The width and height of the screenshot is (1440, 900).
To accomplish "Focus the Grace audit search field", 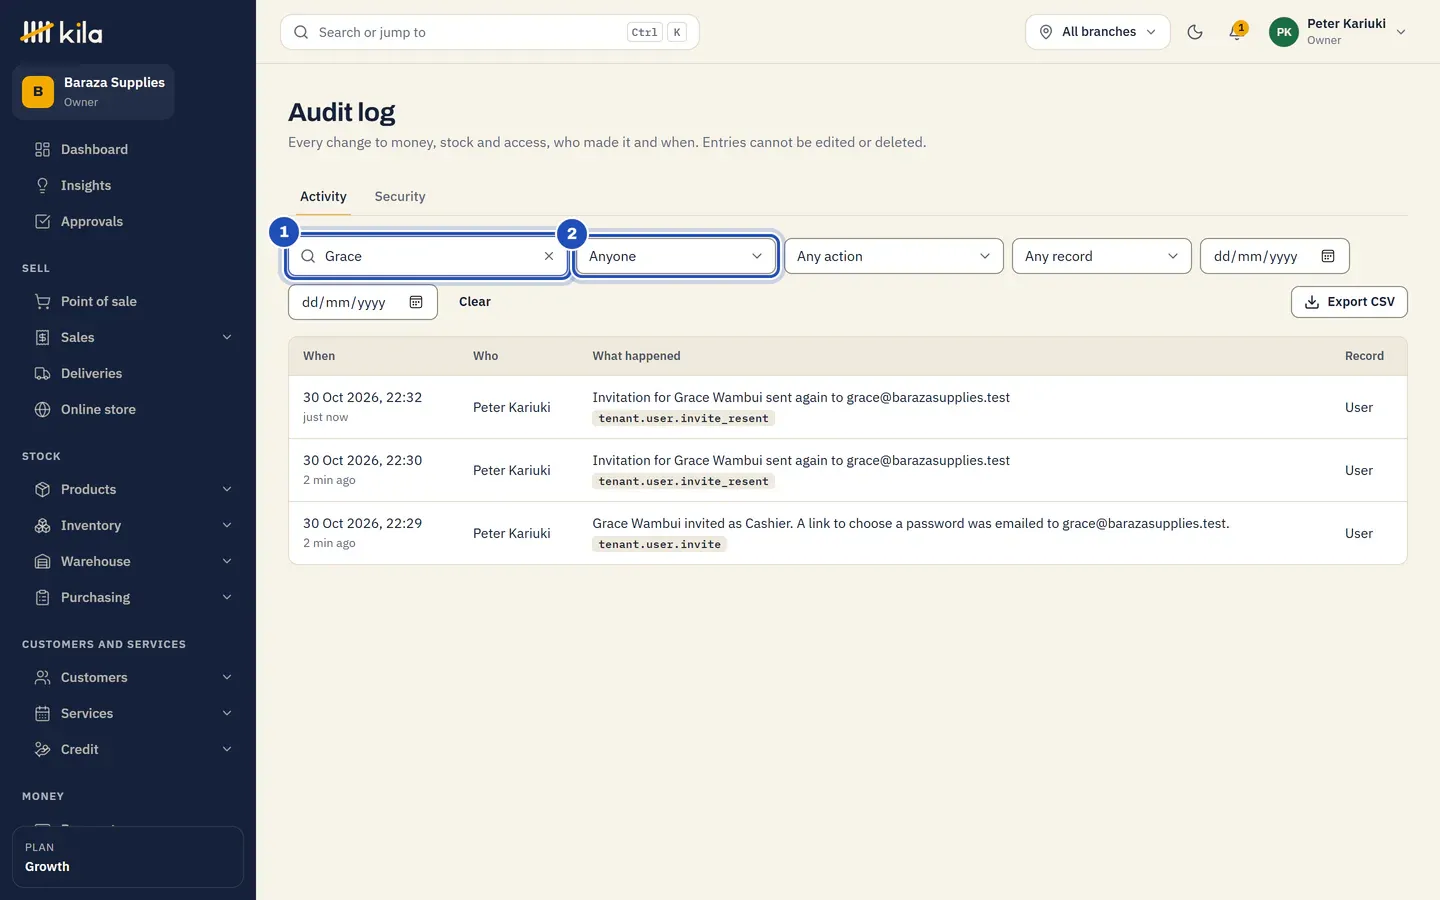I will [428, 256].
